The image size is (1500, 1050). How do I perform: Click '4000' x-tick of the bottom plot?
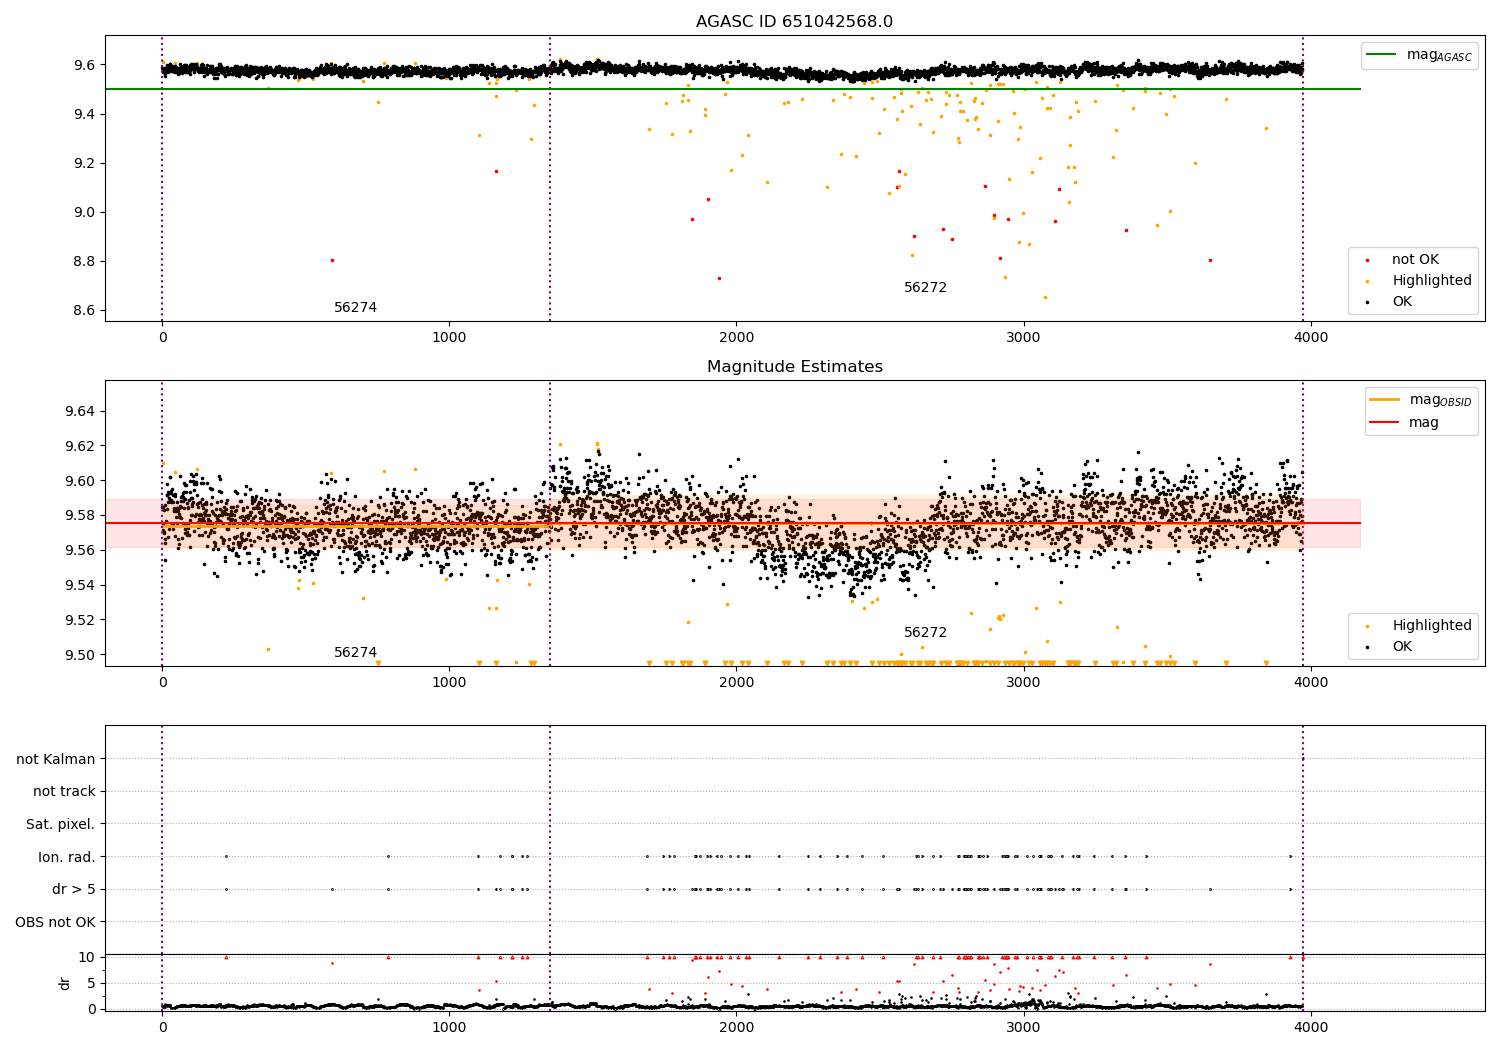(1311, 1027)
